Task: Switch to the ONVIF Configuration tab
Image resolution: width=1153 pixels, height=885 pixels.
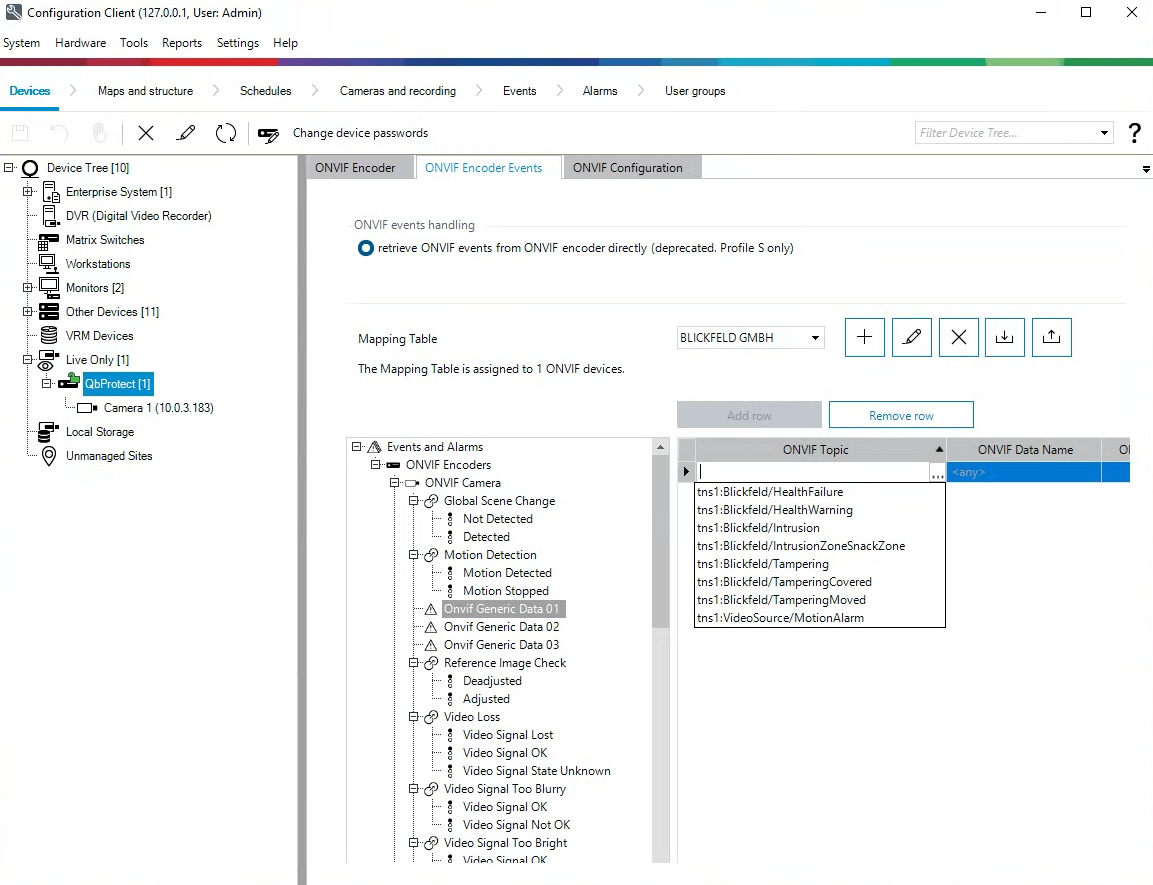Action: (627, 168)
